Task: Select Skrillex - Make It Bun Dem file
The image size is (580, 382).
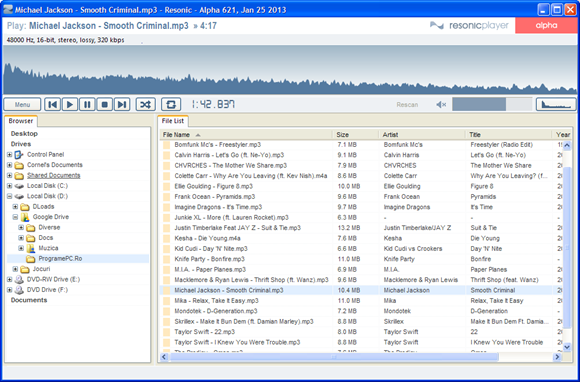Action: click(x=244, y=321)
